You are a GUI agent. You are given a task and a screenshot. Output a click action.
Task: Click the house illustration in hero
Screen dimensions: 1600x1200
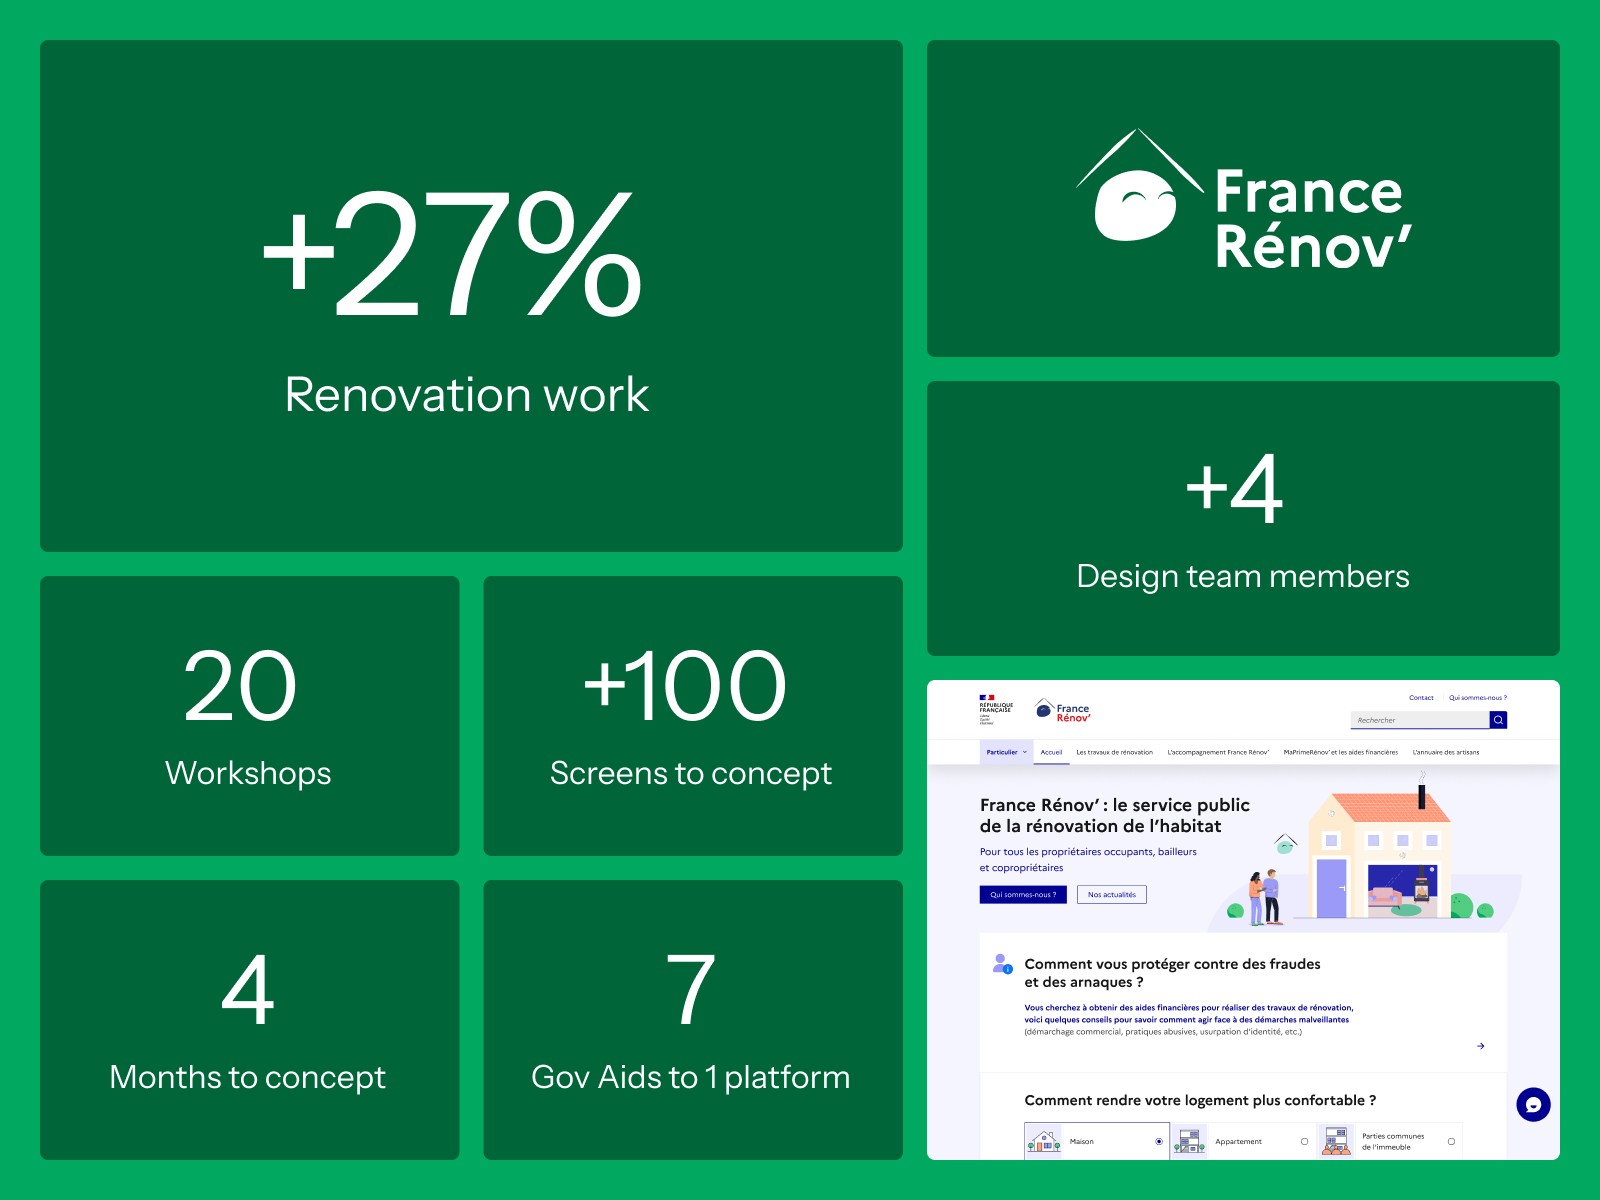coord(1378,853)
